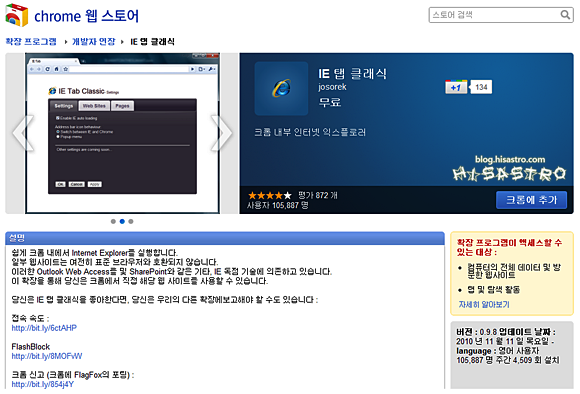580x394 pixels.
Task: Click the FlashBlock text label
Action: click(31, 347)
